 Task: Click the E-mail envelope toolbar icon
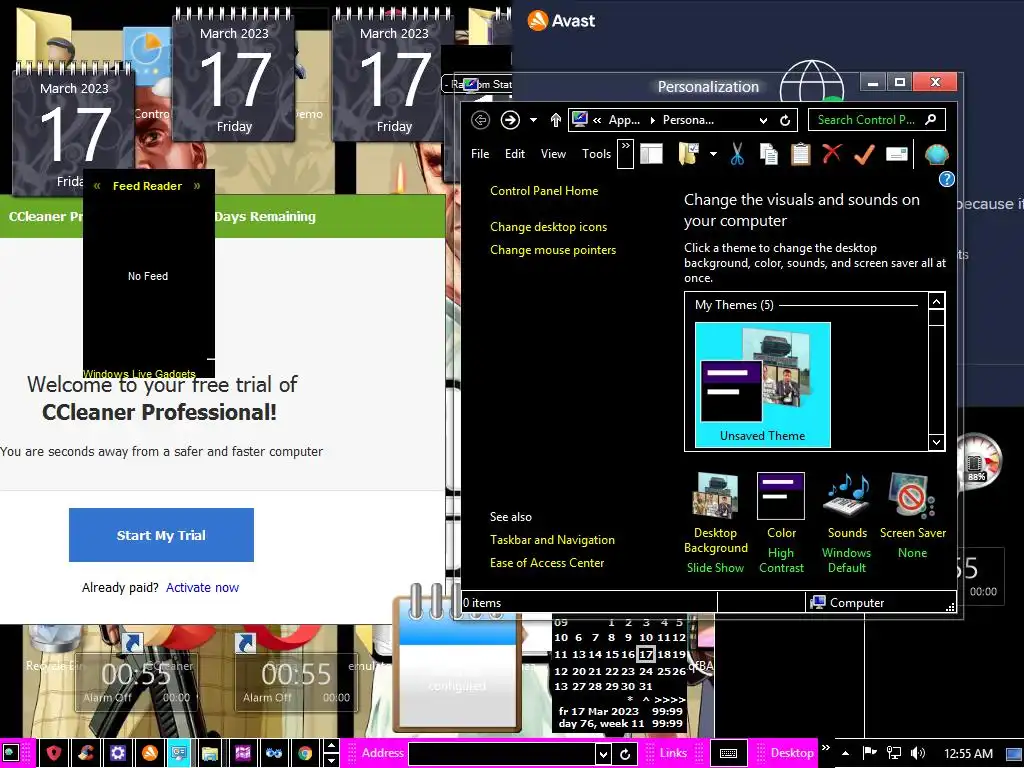coord(897,154)
